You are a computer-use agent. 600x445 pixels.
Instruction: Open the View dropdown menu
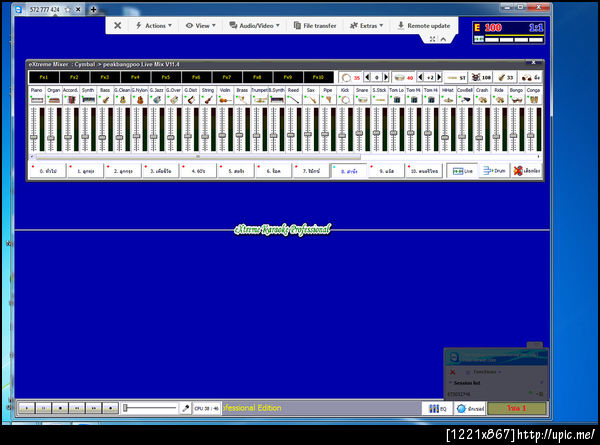point(201,26)
